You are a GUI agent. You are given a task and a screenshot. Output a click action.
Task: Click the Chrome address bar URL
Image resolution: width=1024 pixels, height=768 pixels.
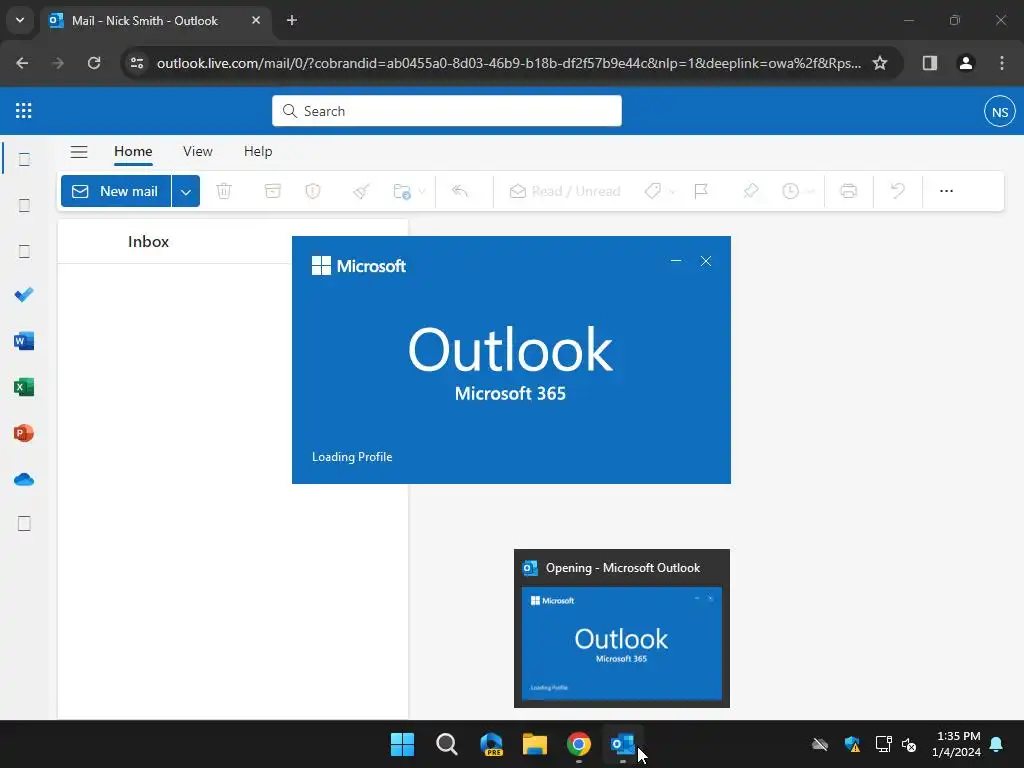click(x=509, y=63)
